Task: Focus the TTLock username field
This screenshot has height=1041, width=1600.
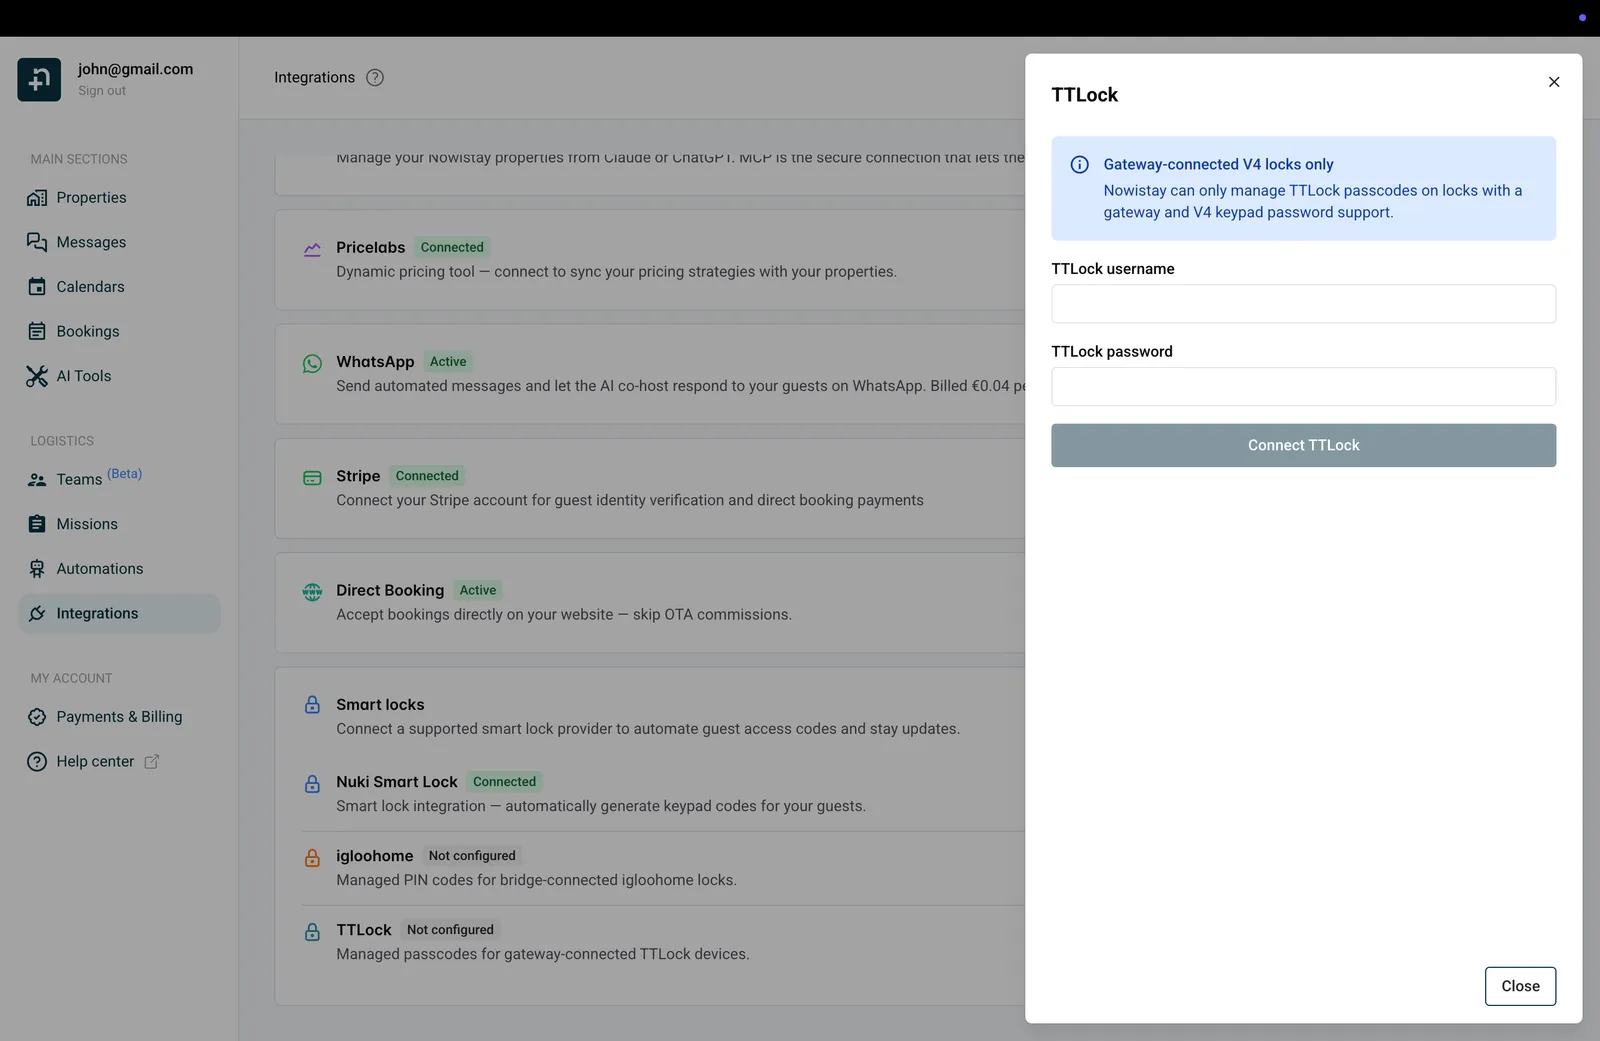Action: (1303, 304)
